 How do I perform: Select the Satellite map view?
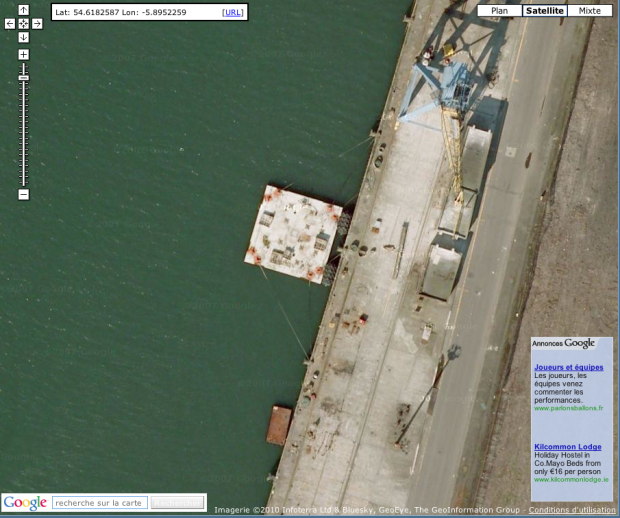(x=544, y=11)
